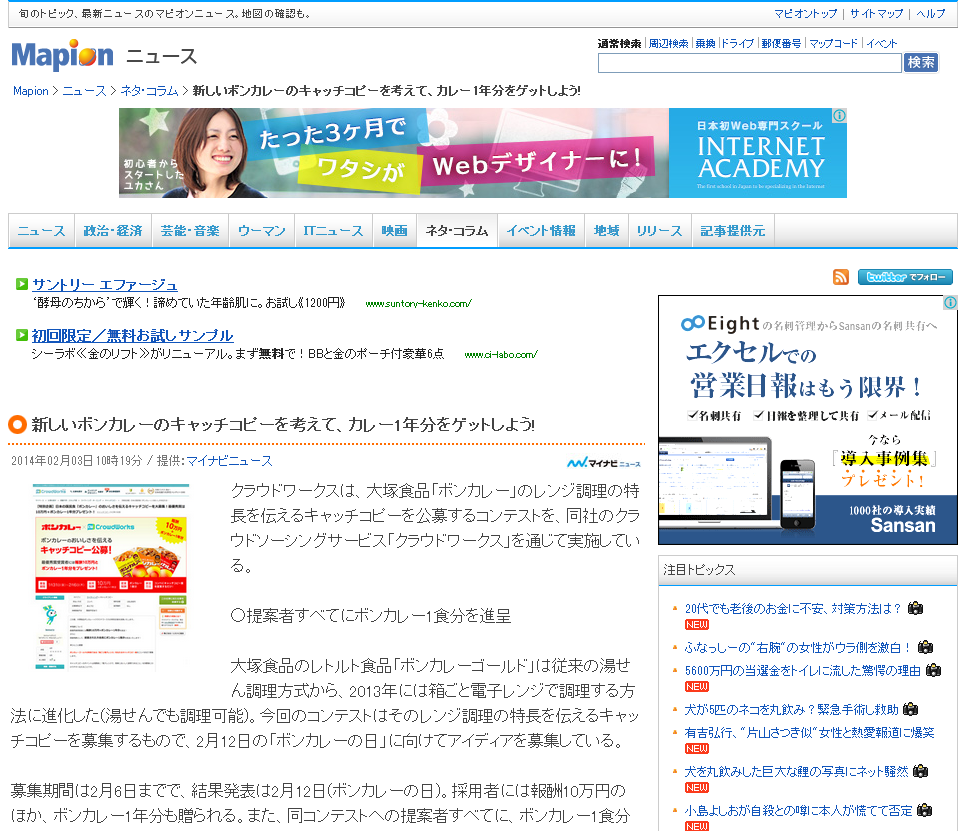Viewport: 968px width, 831px height.
Task: Open the サイトマップ link
Action: coord(876,14)
